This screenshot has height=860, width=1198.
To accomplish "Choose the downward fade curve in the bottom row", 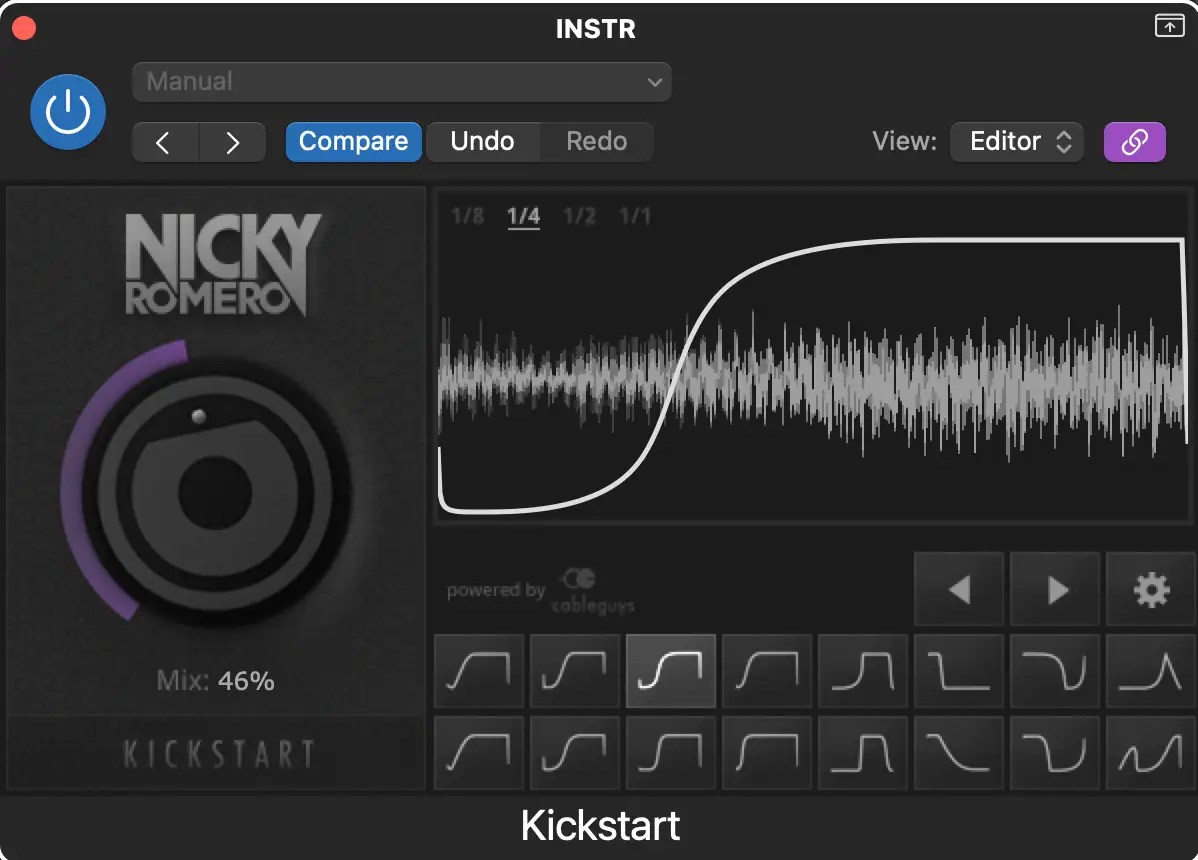I will (x=959, y=753).
